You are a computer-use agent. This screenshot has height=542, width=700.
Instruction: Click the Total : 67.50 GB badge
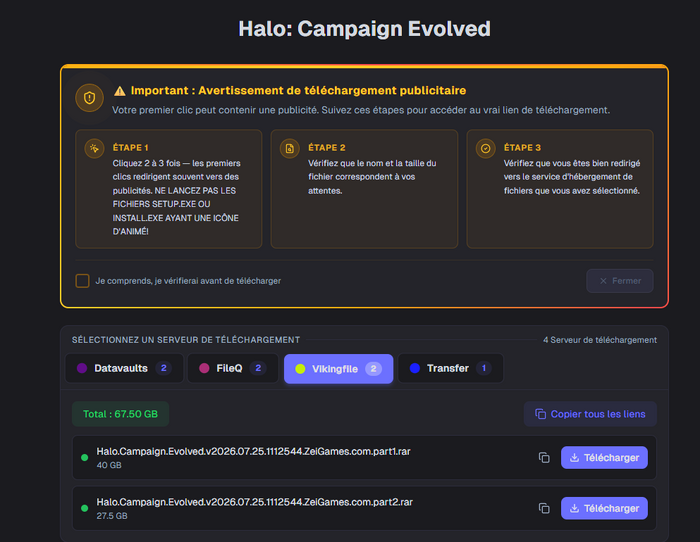121,414
